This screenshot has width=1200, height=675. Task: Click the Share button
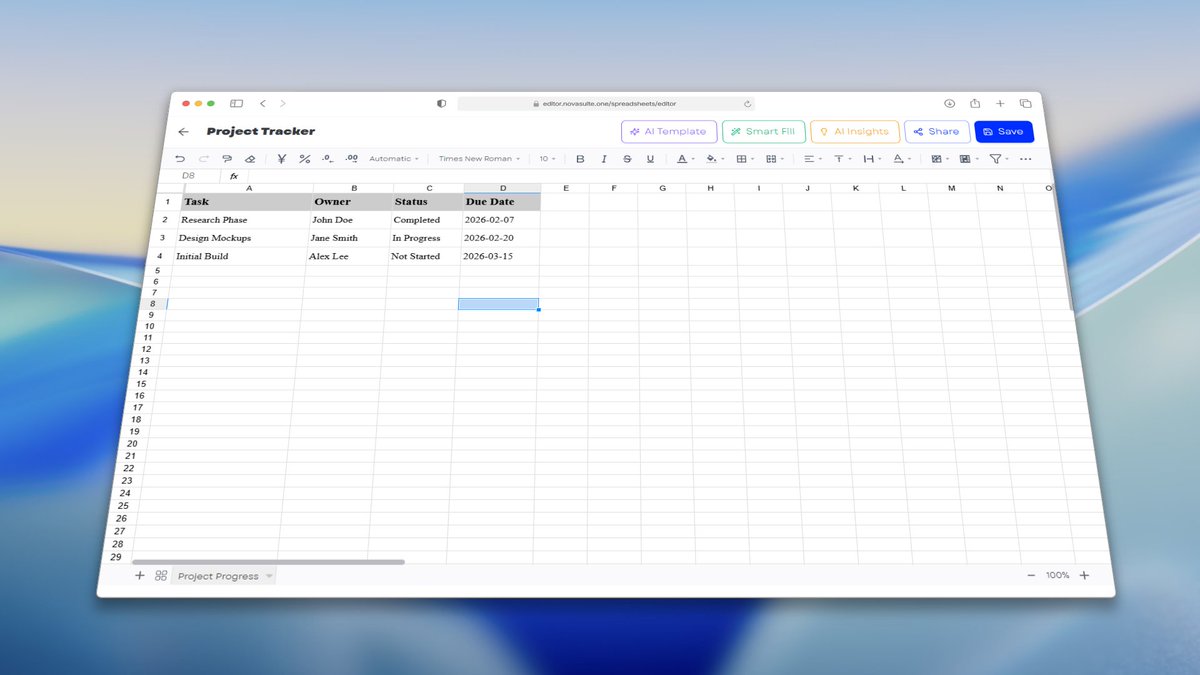pos(936,131)
